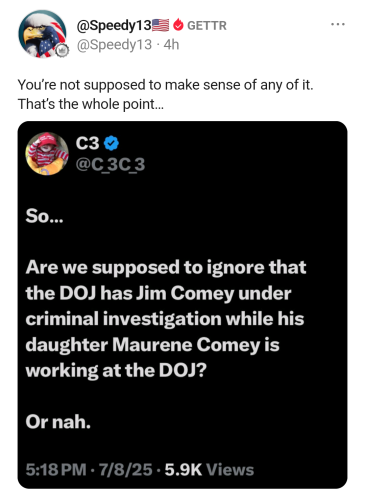Select the gray GETTR label

207,26
